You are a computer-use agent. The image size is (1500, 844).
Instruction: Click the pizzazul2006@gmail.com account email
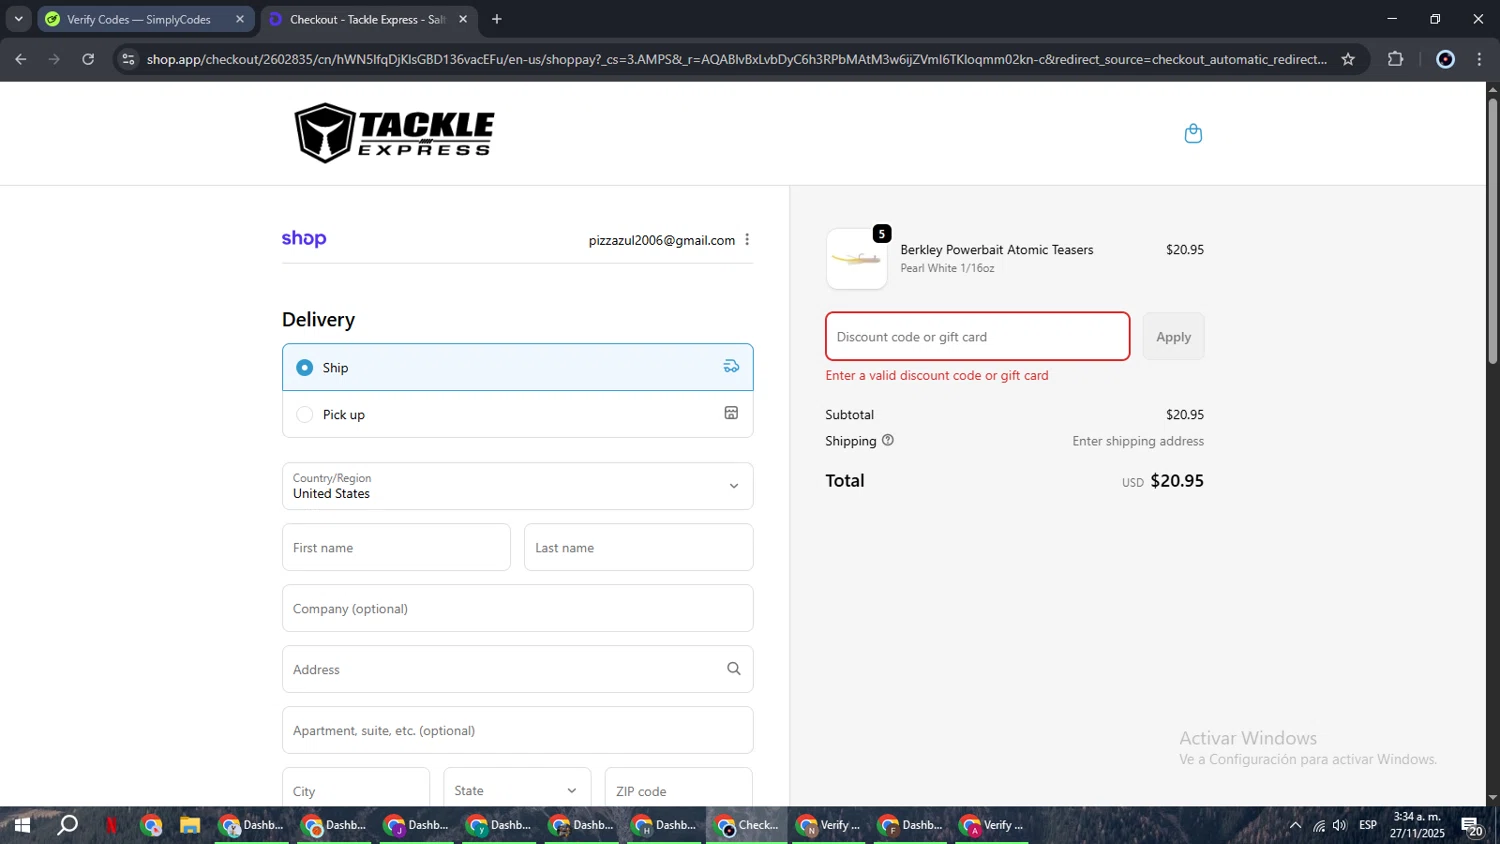click(662, 240)
